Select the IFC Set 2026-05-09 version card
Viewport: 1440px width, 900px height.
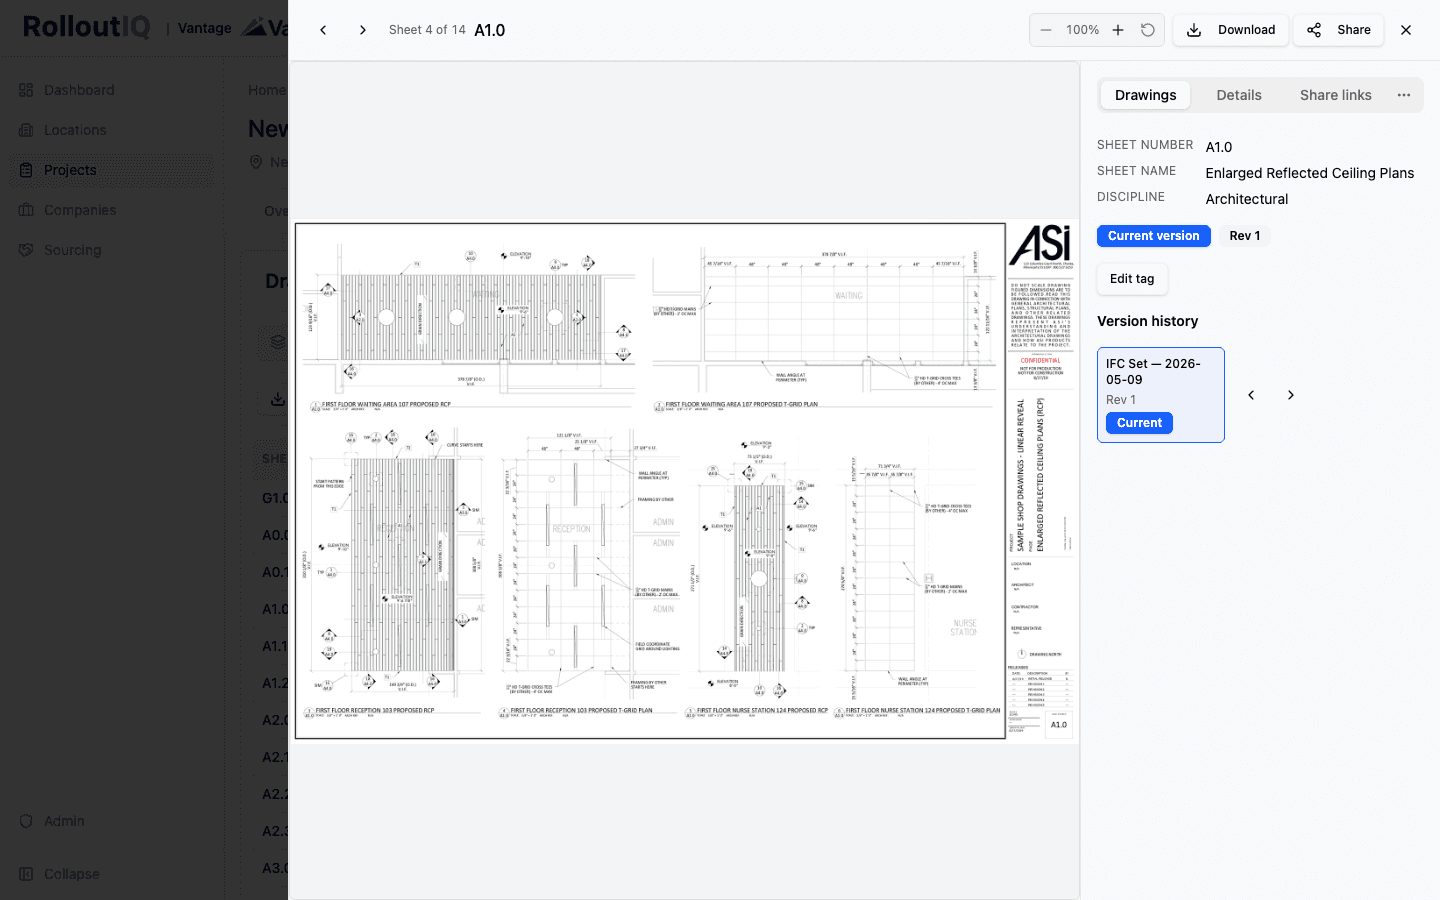click(1161, 395)
